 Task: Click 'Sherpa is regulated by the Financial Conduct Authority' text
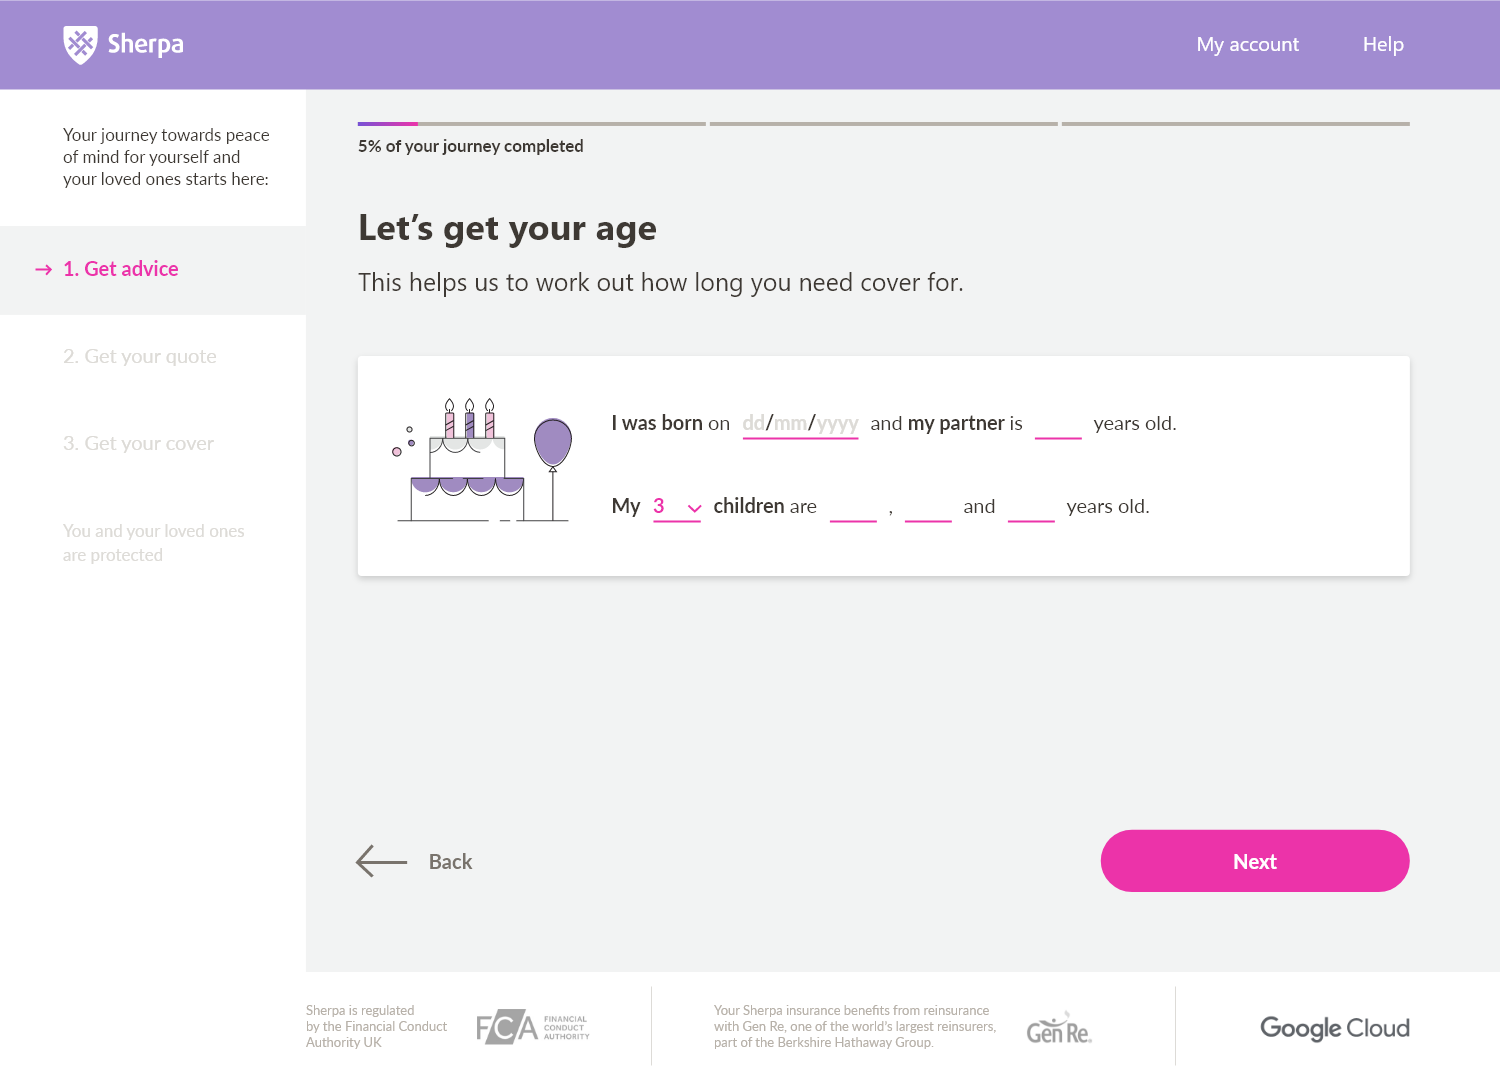pyautogui.click(x=376, y=1026)
